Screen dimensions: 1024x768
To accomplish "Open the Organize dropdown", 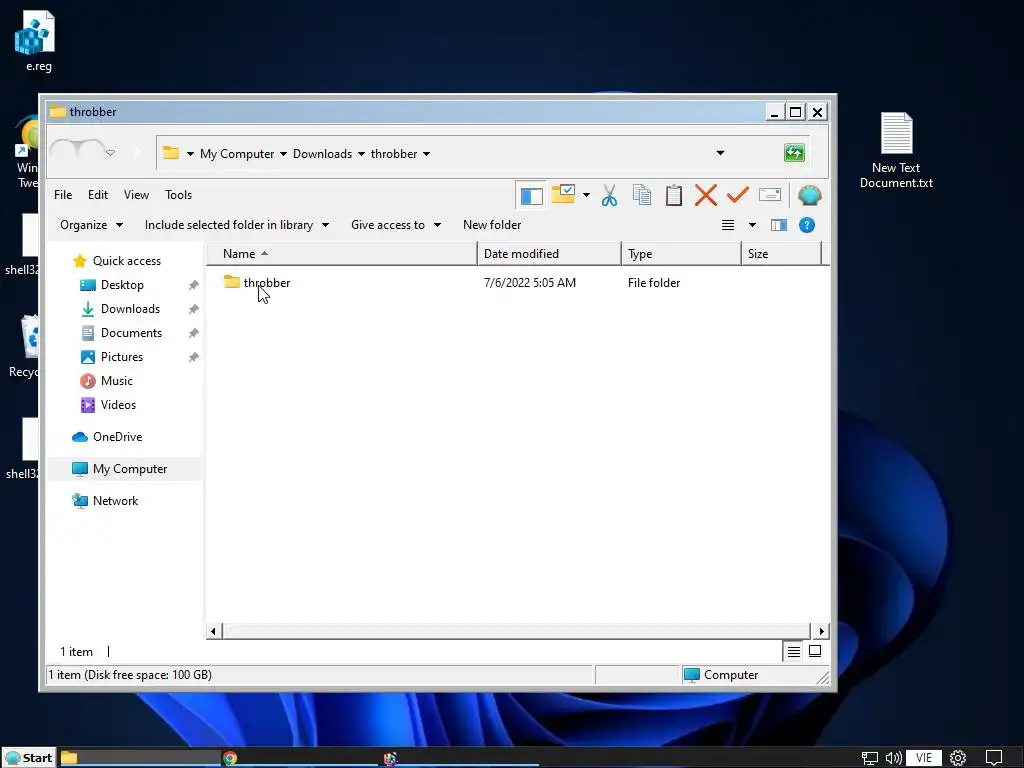I will pyautogui.click(x=91, y=225).
